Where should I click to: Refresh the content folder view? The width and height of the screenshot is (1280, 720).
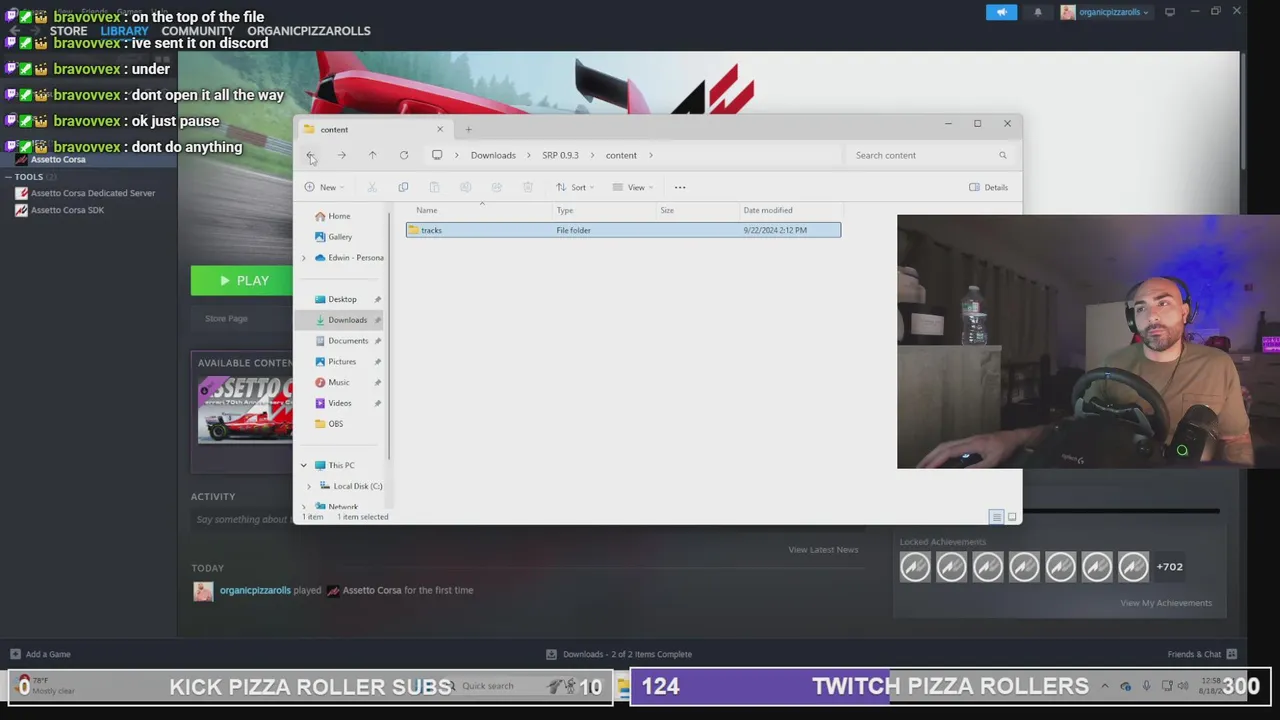coord(404,155)
